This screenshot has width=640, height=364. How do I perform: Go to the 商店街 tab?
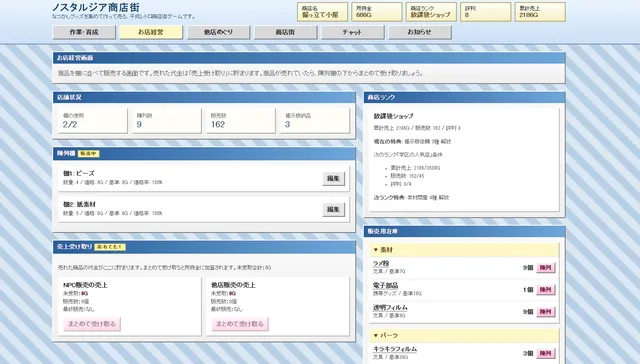pos(285,32)
